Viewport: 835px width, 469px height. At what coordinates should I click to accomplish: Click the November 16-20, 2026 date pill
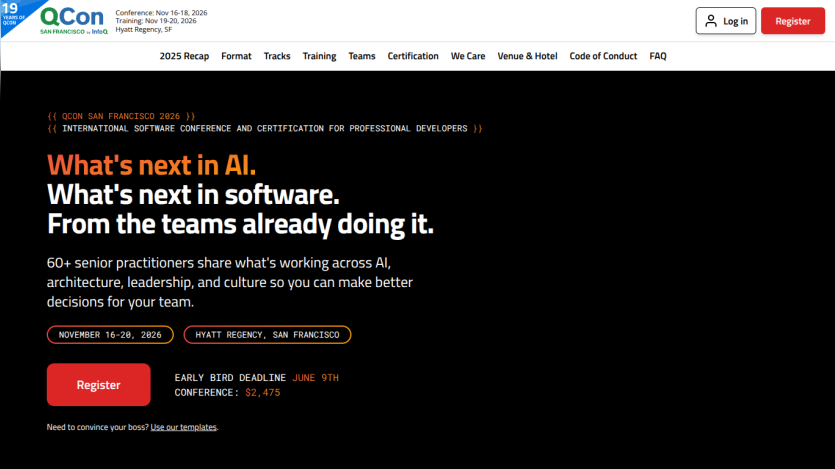pos(110,335)
